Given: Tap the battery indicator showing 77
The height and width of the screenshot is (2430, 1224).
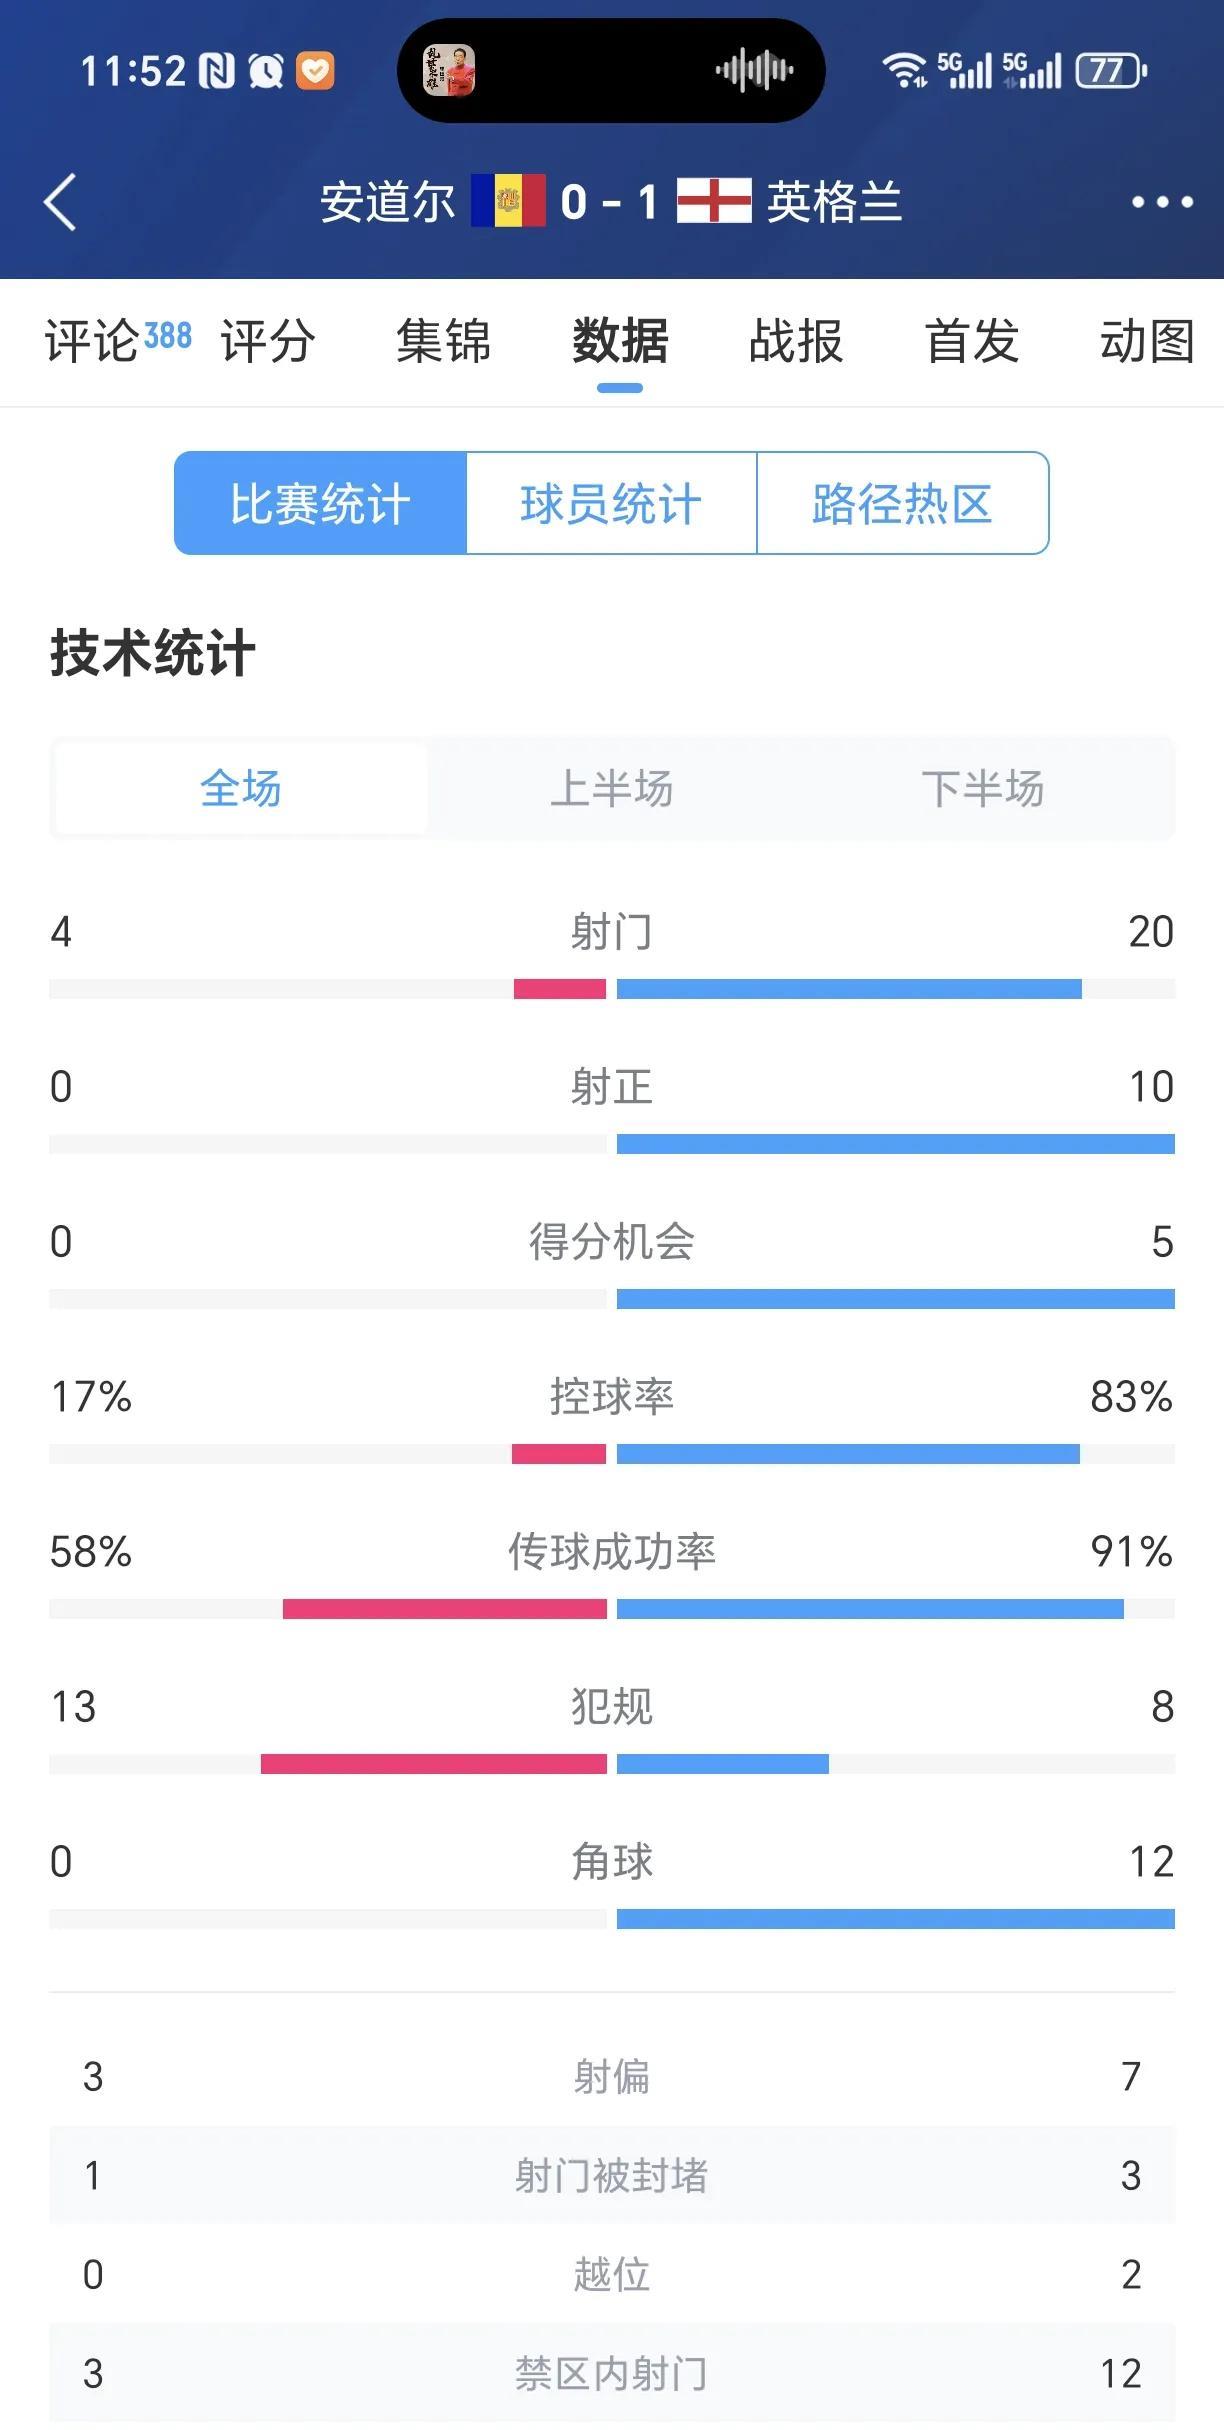Looking at the screenshot, I should (x=1110, y=71).
